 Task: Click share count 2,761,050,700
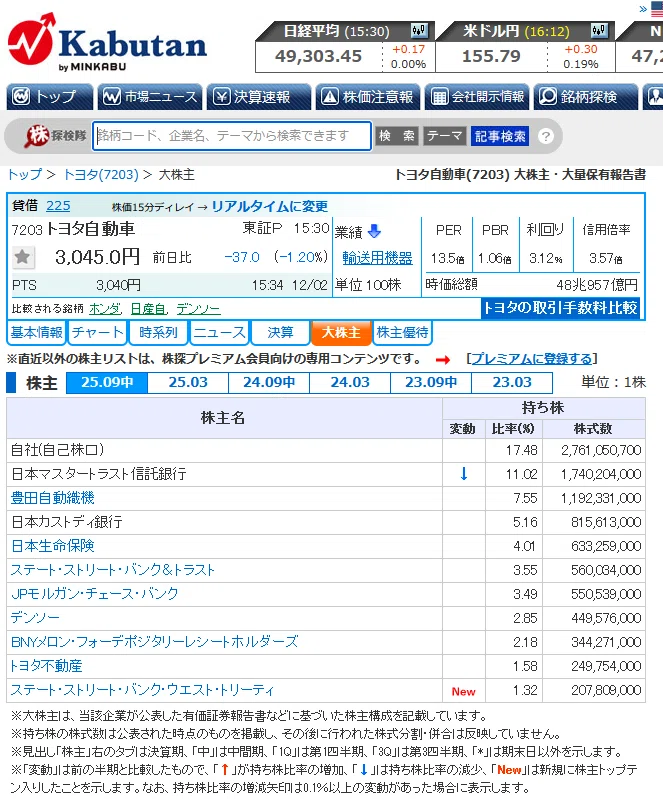(601, 450)
